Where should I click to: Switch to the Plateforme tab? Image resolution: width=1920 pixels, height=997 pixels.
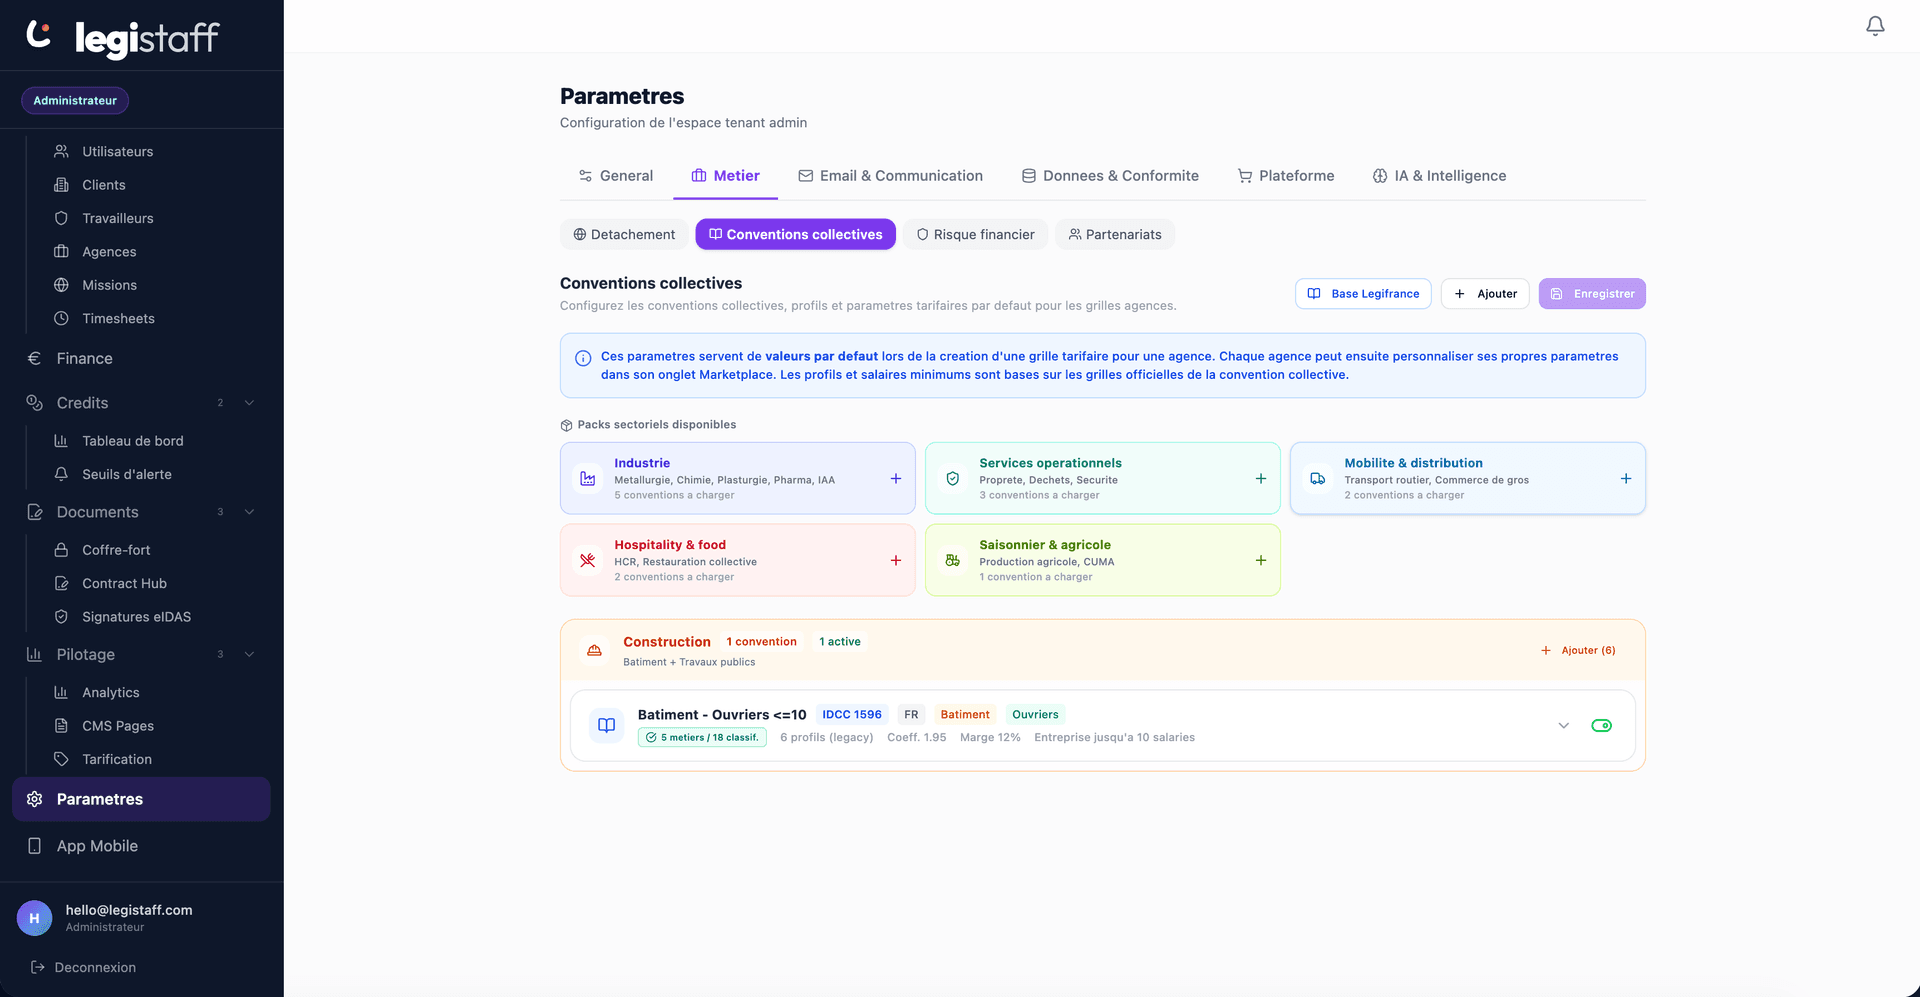(x=1286, y=176)
